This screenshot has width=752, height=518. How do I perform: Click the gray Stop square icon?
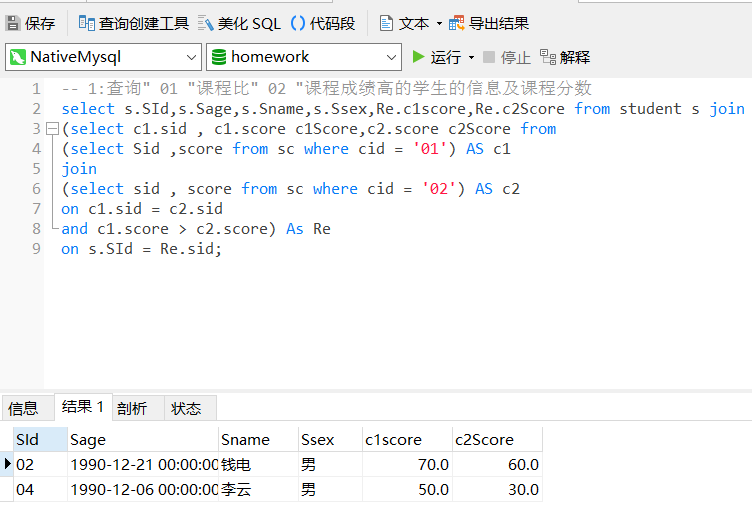(x=489, y=57)
